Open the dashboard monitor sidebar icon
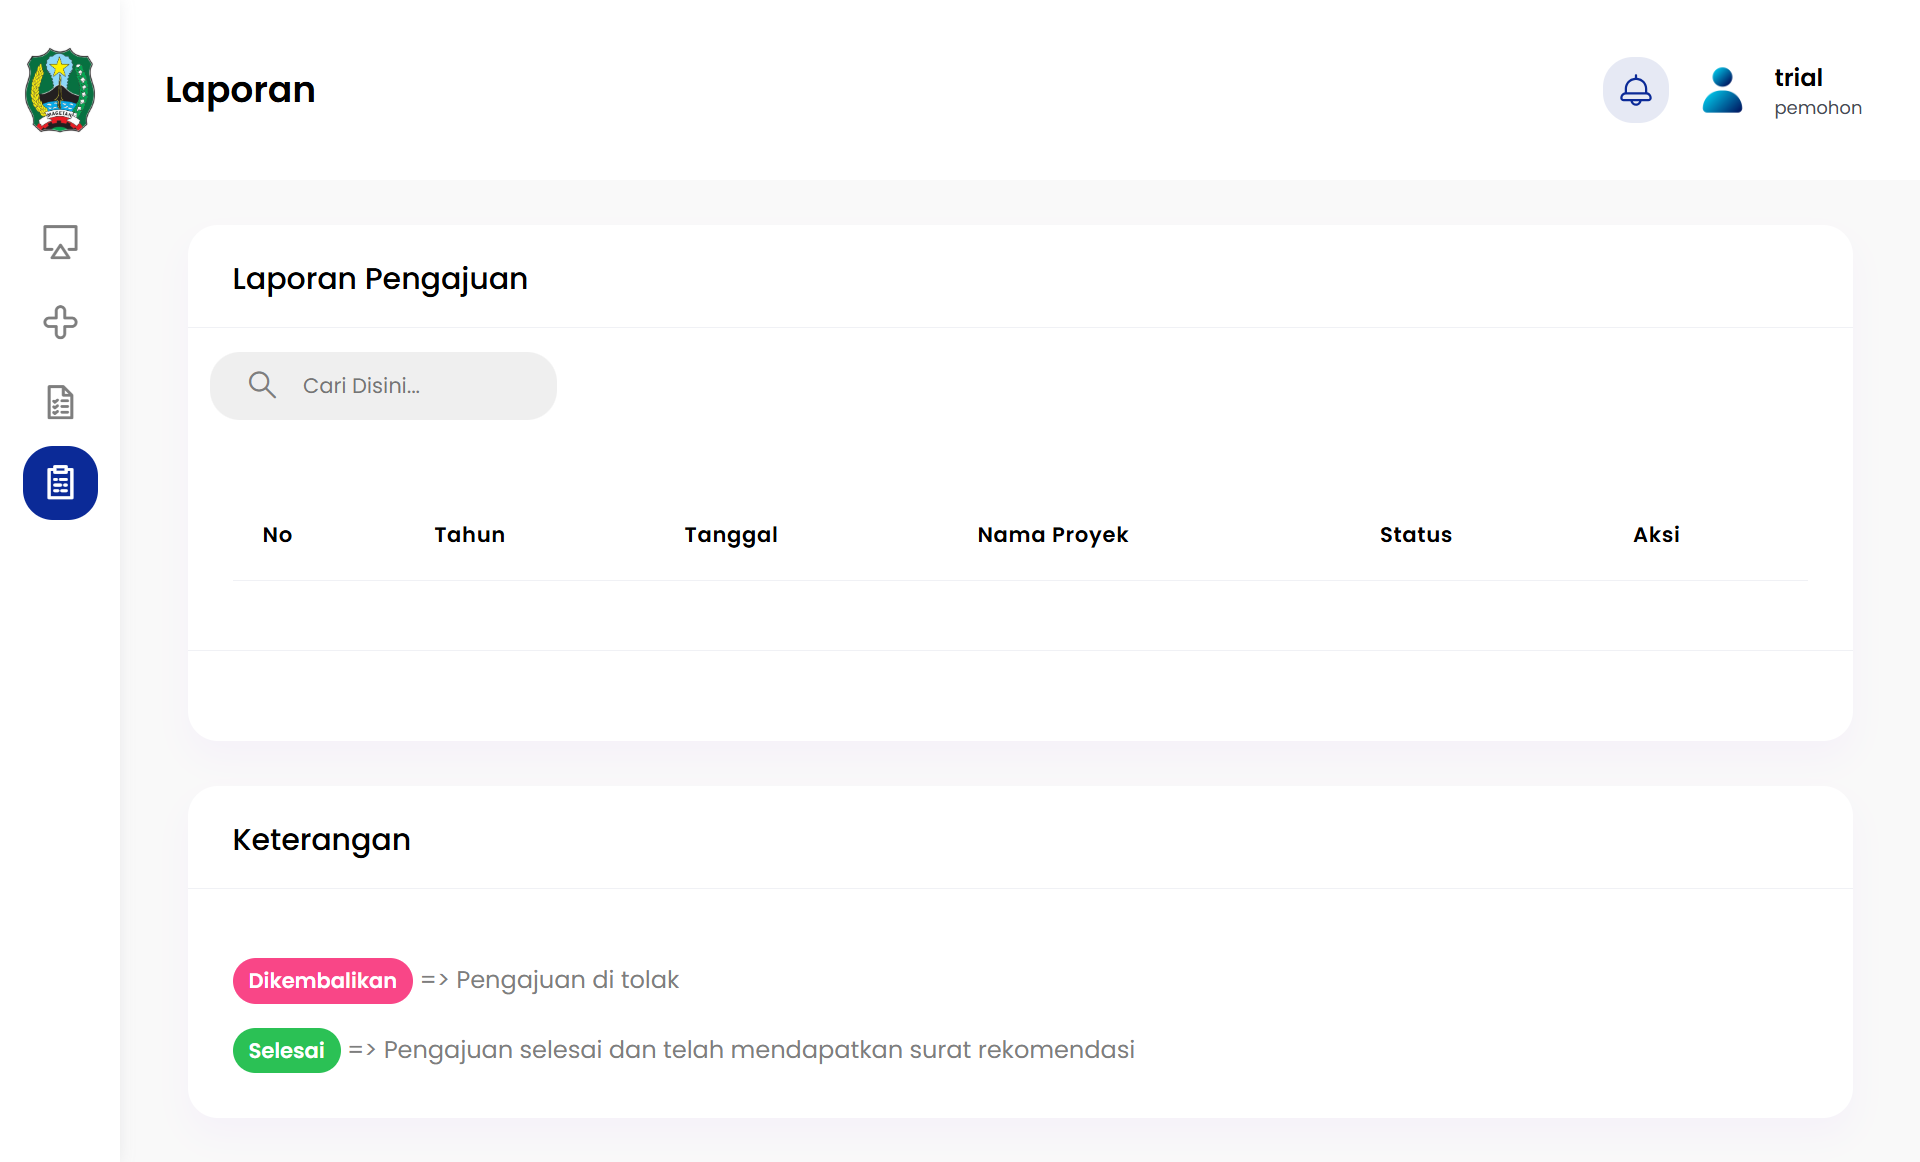 coord(60,242)
